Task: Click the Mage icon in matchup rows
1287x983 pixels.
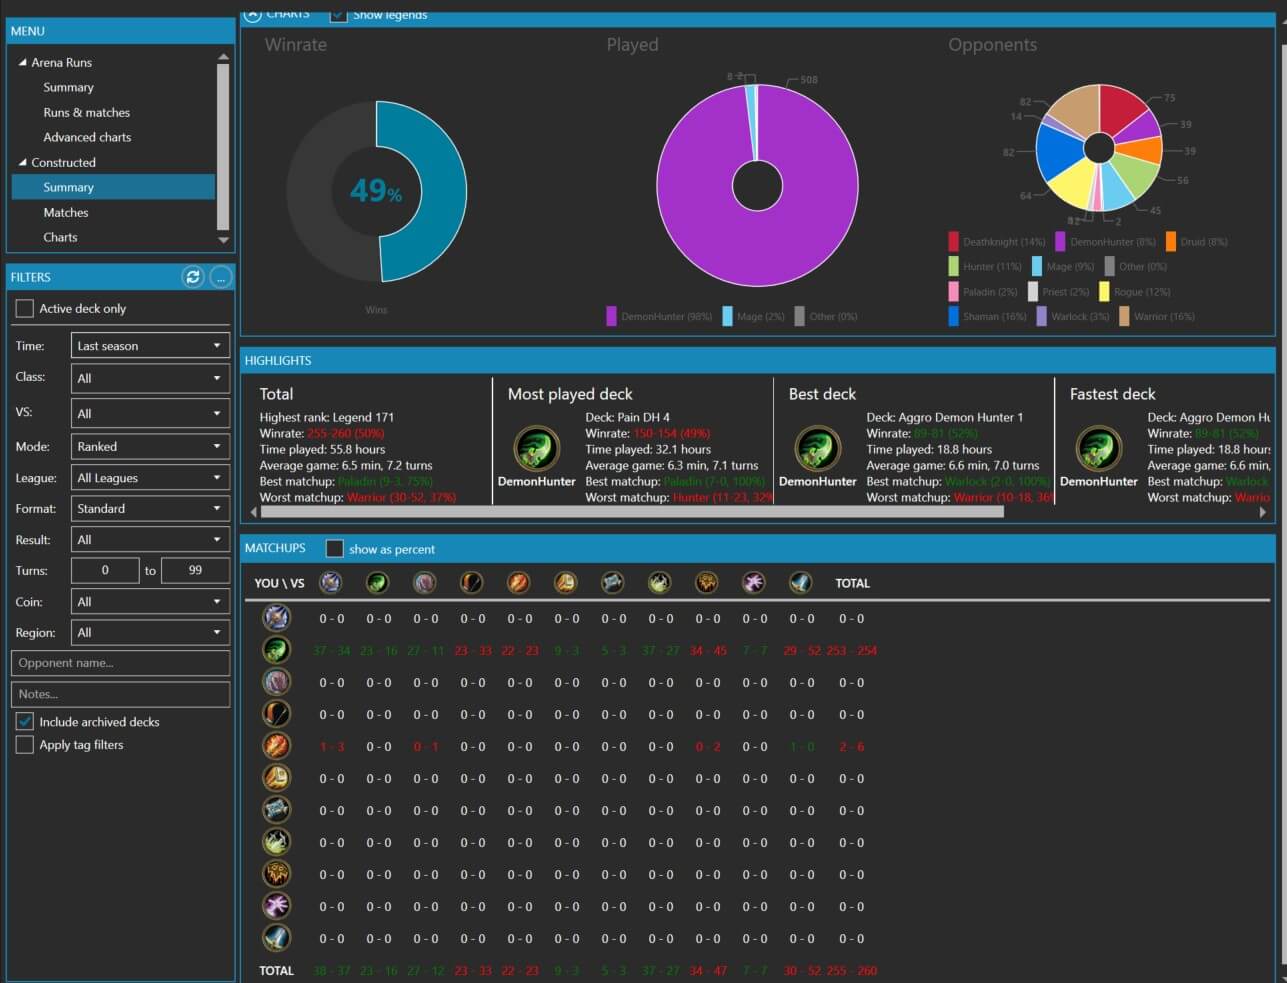Action: 276,746
